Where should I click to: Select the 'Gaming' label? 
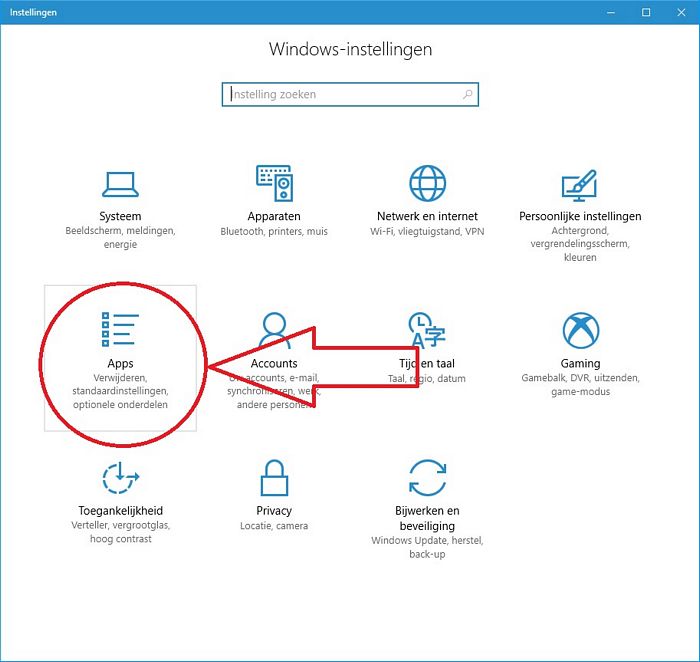click(580, 364)
